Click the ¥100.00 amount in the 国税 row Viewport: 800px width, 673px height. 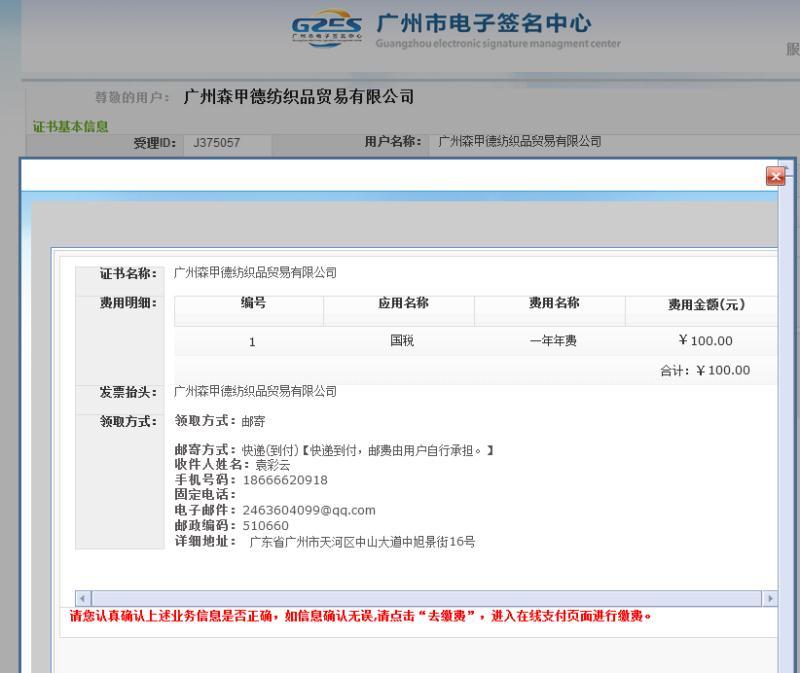coord(706,340)
